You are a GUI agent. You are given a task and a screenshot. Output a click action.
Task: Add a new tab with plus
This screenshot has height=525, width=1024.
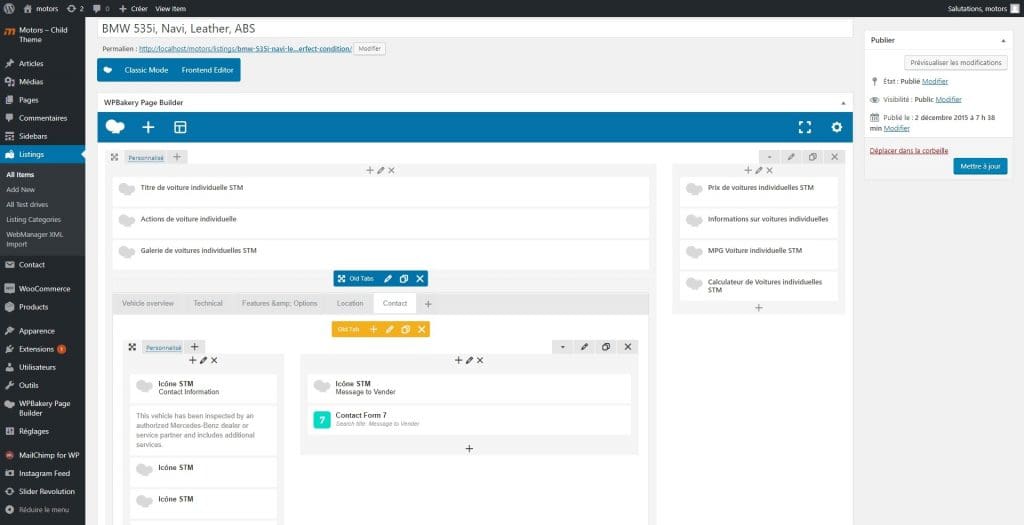coord(428,304)
